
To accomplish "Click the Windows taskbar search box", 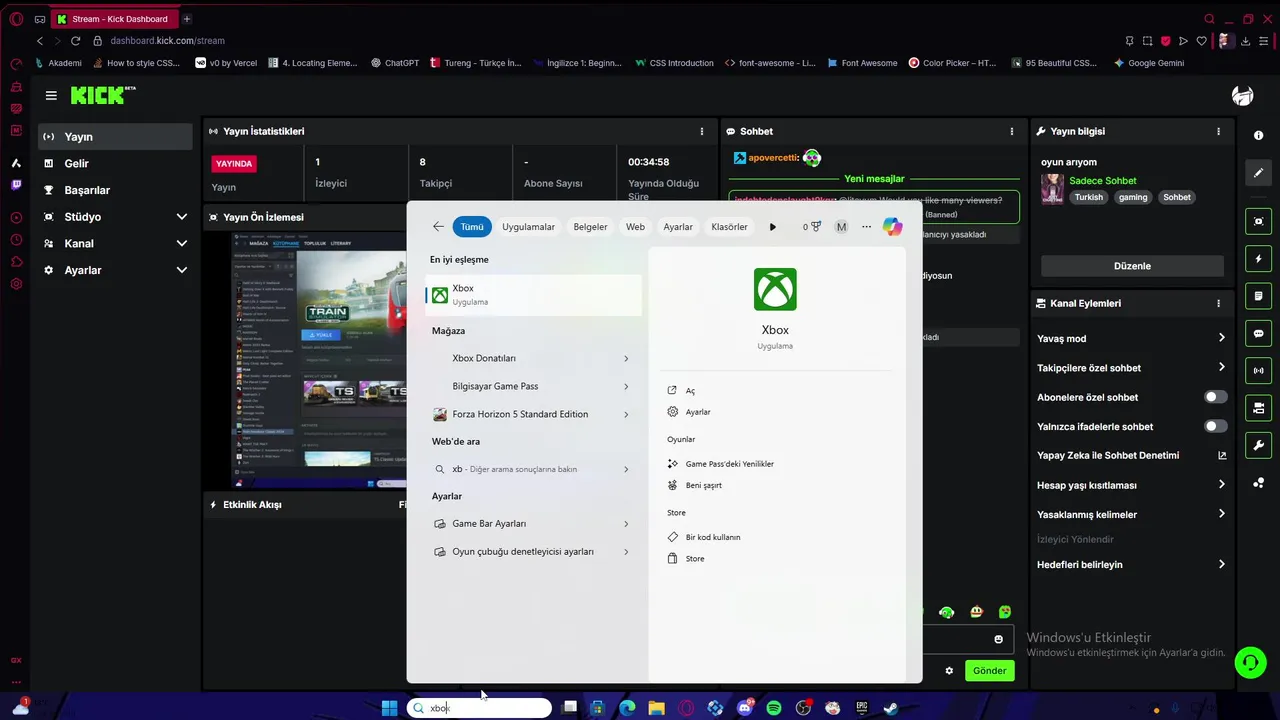I will coord(480,708).
